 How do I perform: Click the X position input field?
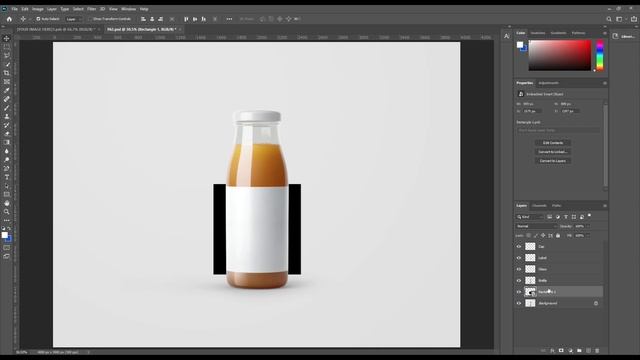[533, 111]
